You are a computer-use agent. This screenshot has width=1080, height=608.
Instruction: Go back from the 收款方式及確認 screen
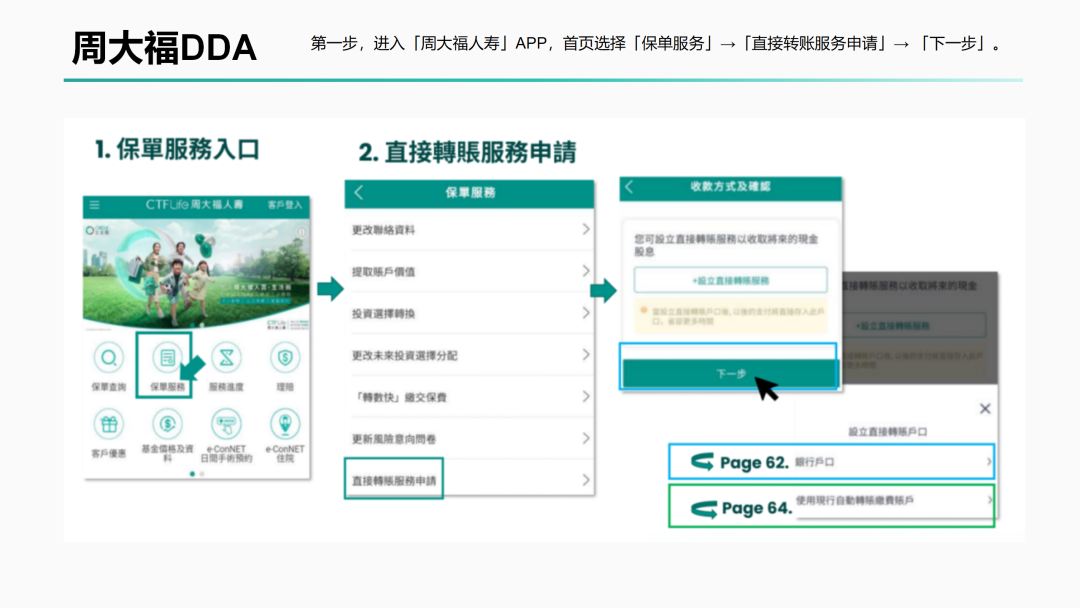pos(629,187)
